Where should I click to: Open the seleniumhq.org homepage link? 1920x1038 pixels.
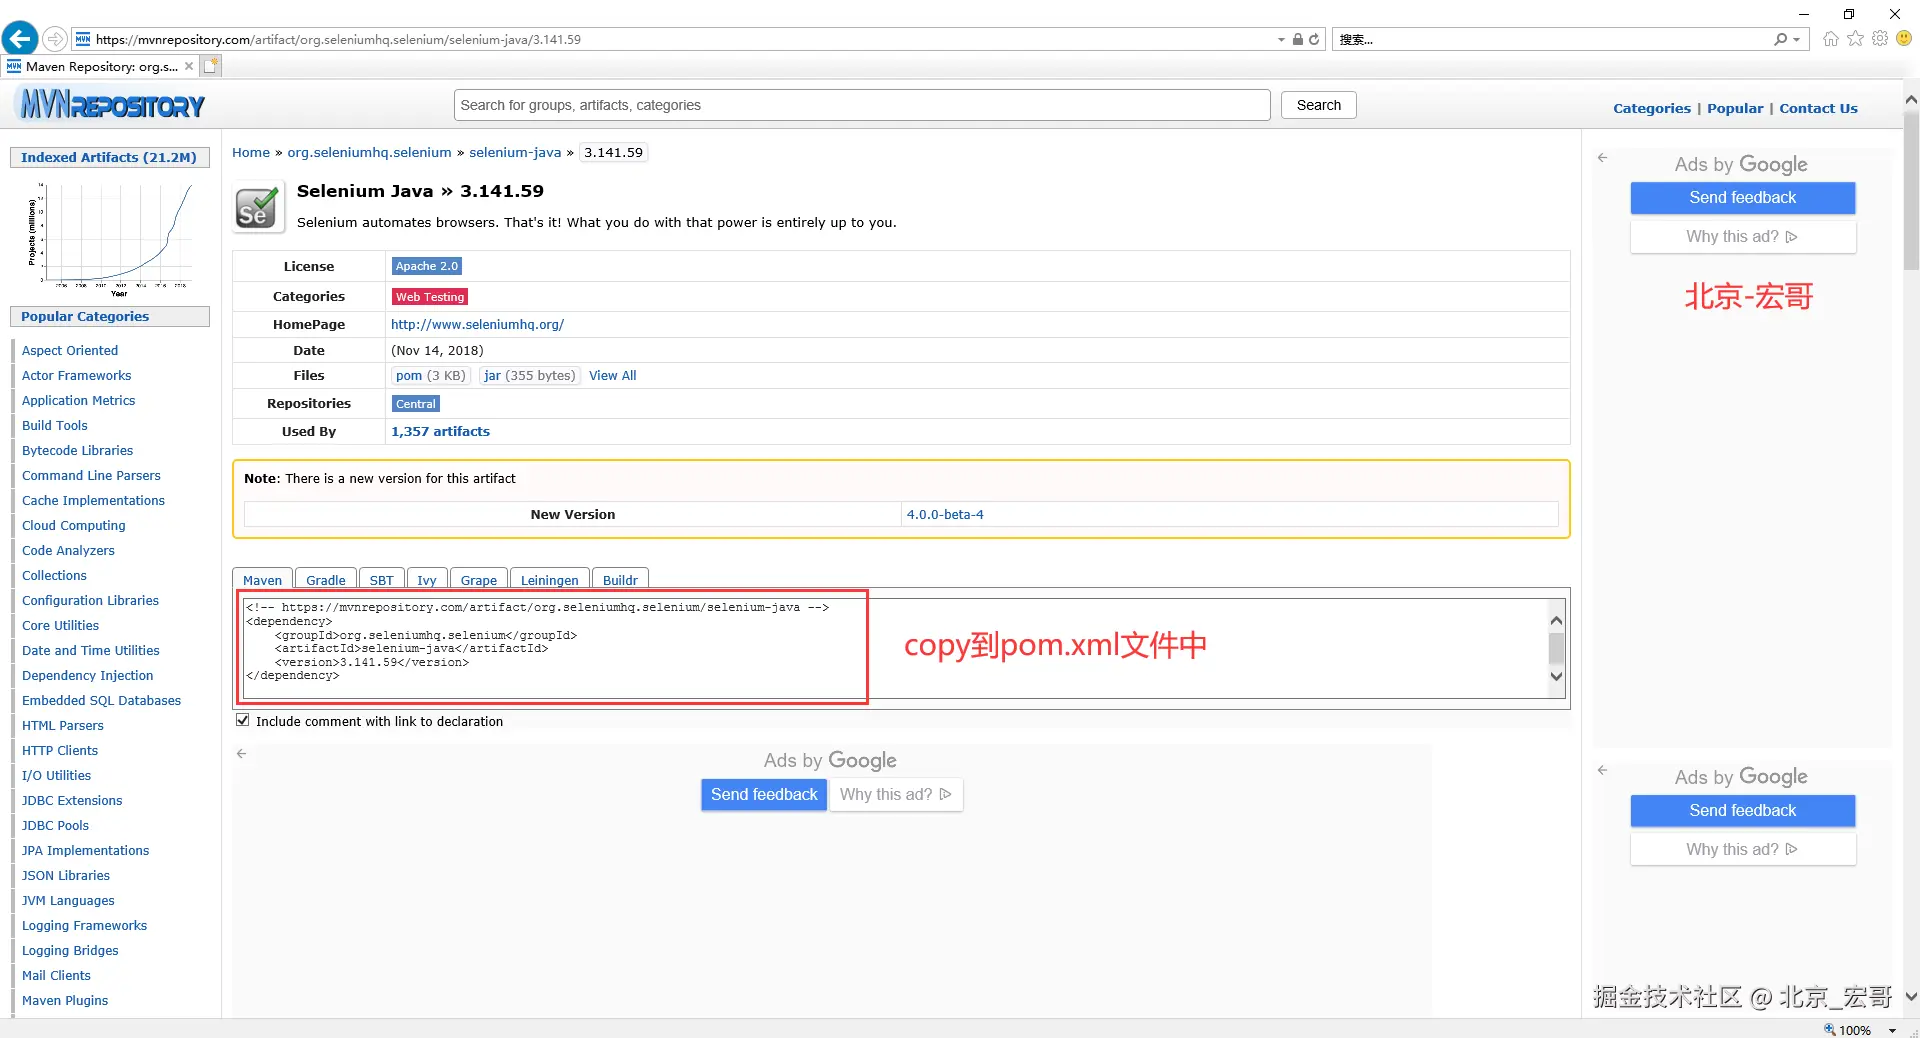477,325
